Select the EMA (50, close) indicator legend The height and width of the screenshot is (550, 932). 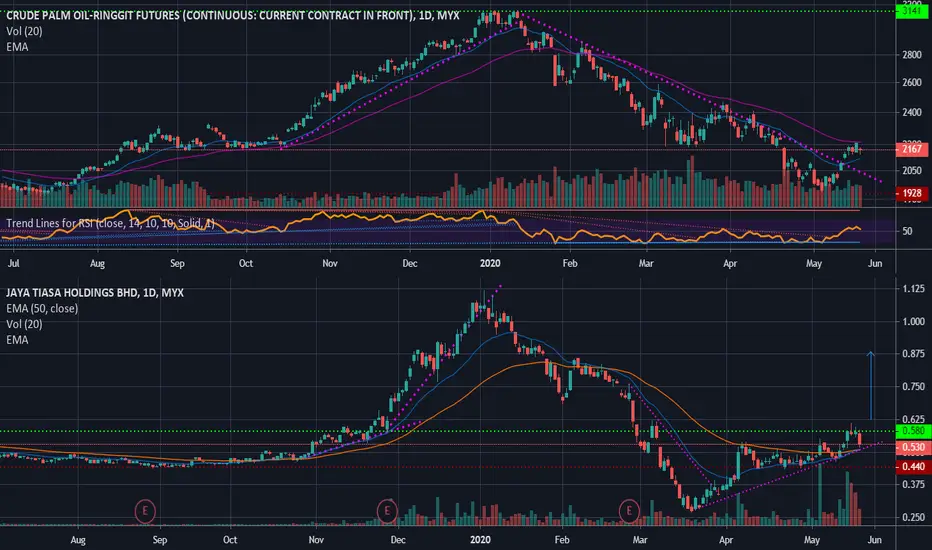(x=42, y=309)
